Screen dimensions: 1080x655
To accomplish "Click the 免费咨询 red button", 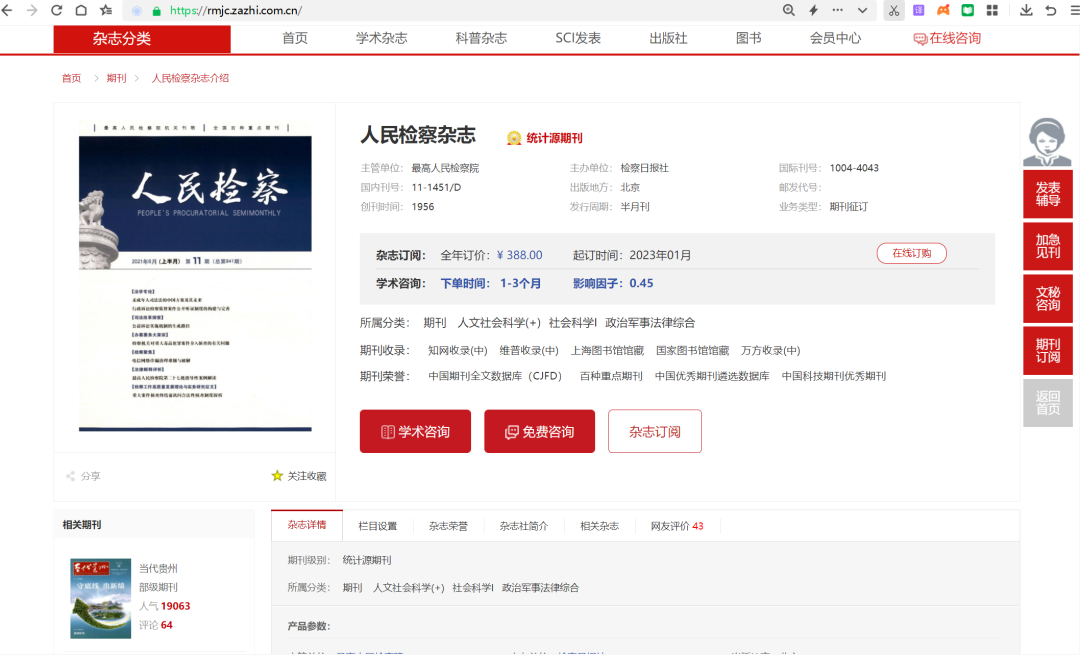I will pyautogui.click(x=539, y=431).
